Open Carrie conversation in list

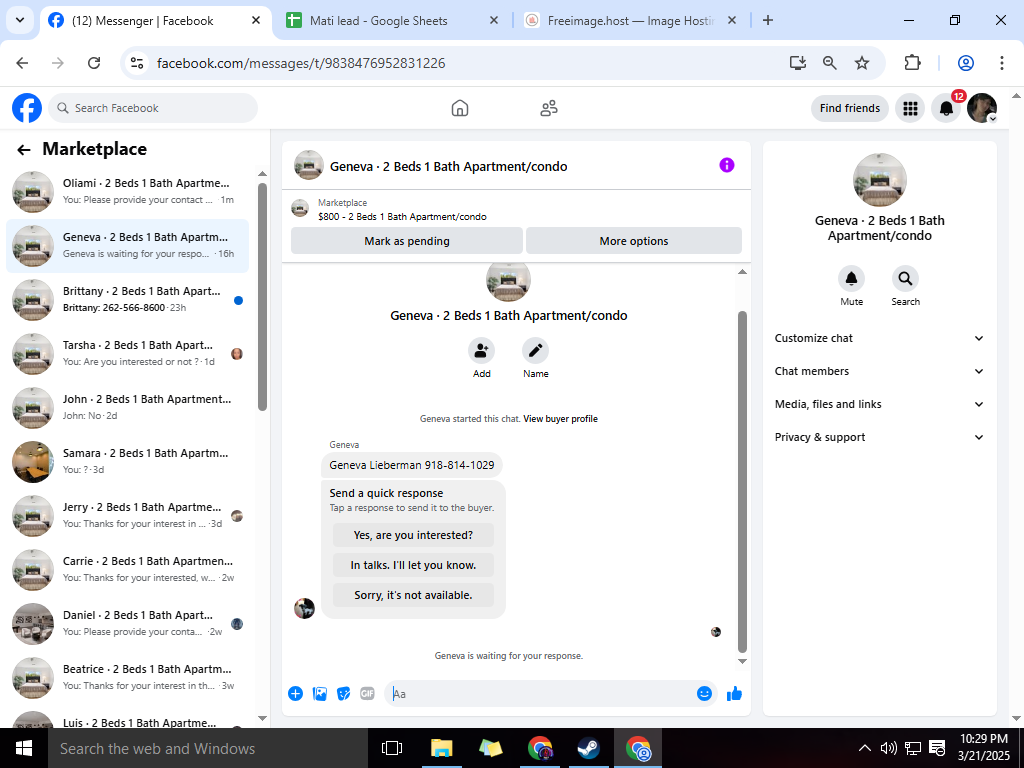[127, 569]
